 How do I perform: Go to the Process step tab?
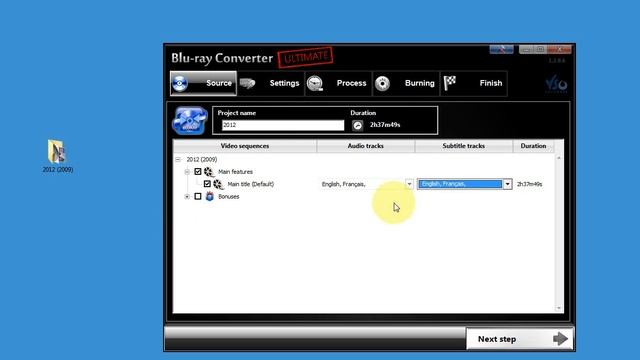click(x=338, y=83)
